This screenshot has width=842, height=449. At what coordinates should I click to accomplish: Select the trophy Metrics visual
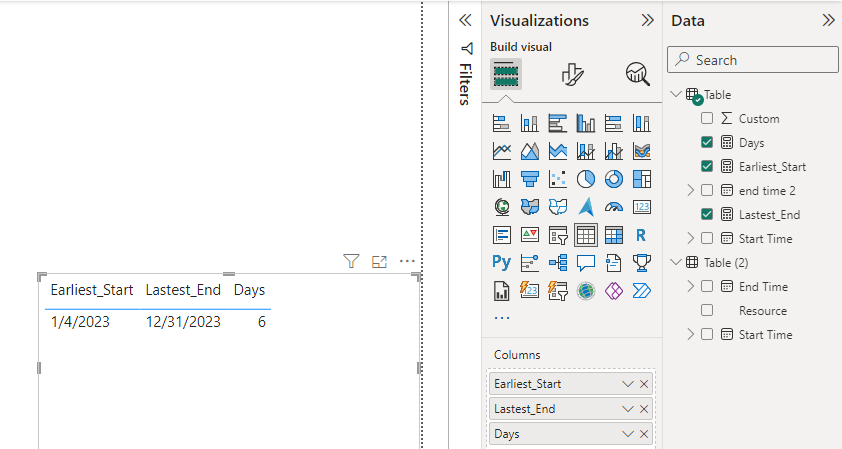(642, 263)
